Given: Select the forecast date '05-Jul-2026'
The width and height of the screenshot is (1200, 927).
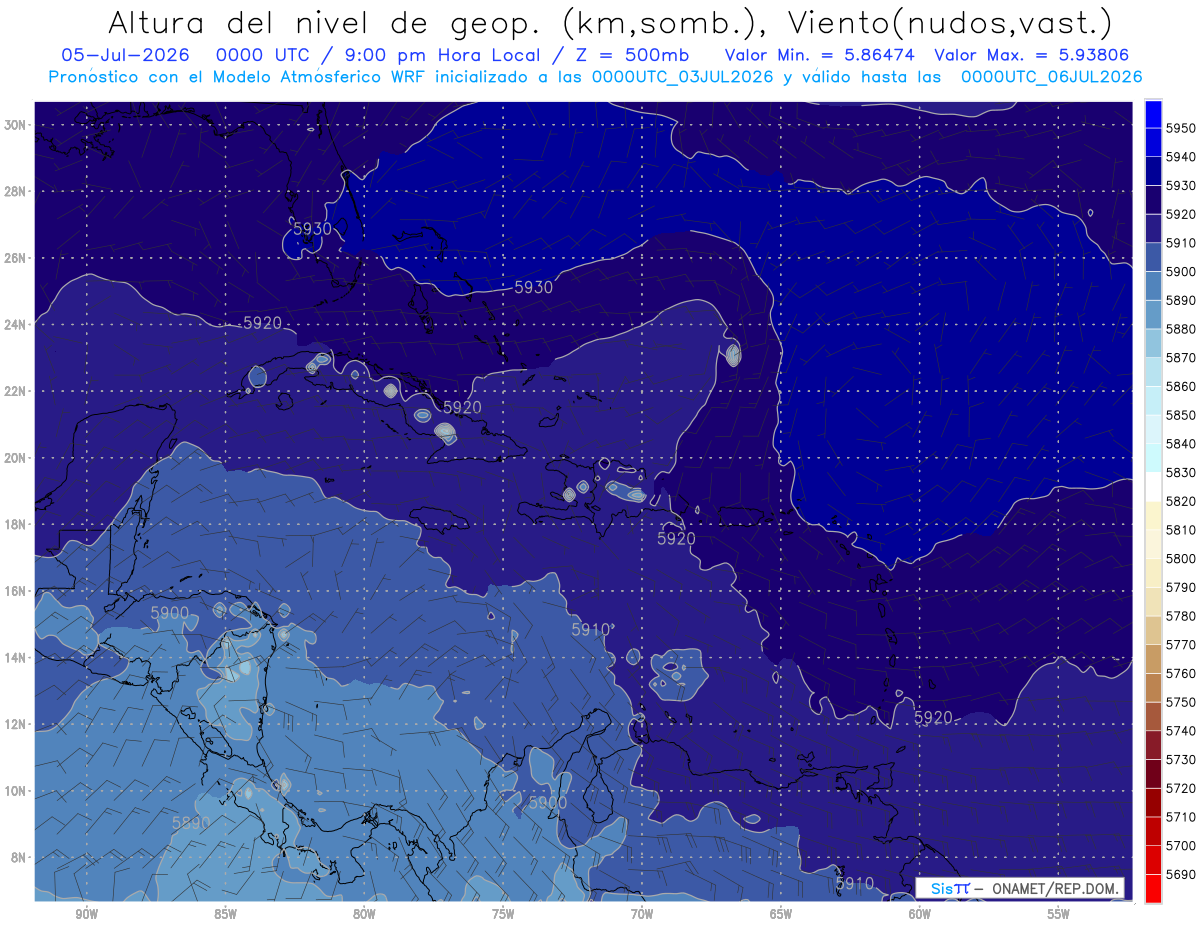Looking at the screenshot, I should pyautogui.click(x=125, y=55).
